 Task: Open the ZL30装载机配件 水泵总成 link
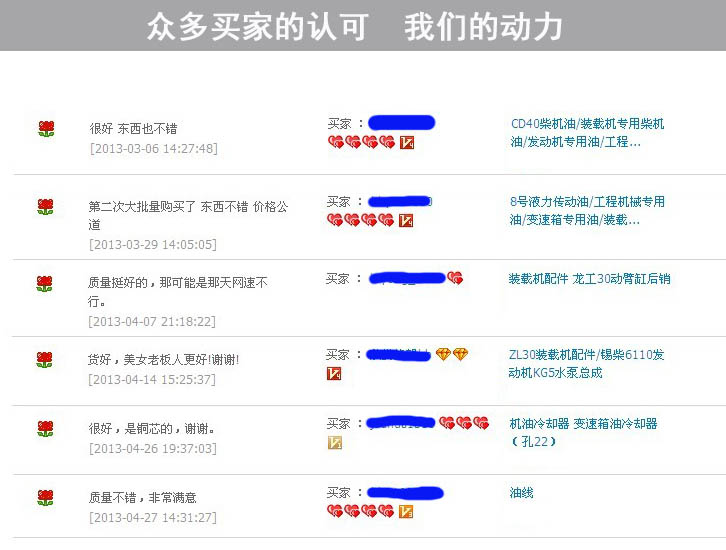pyautogui.click(x=586, y=364)
